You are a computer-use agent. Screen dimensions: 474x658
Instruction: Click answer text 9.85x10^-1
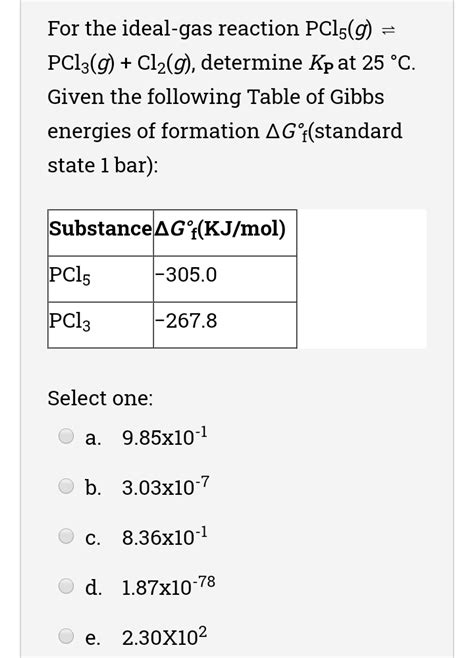point(164,436)
